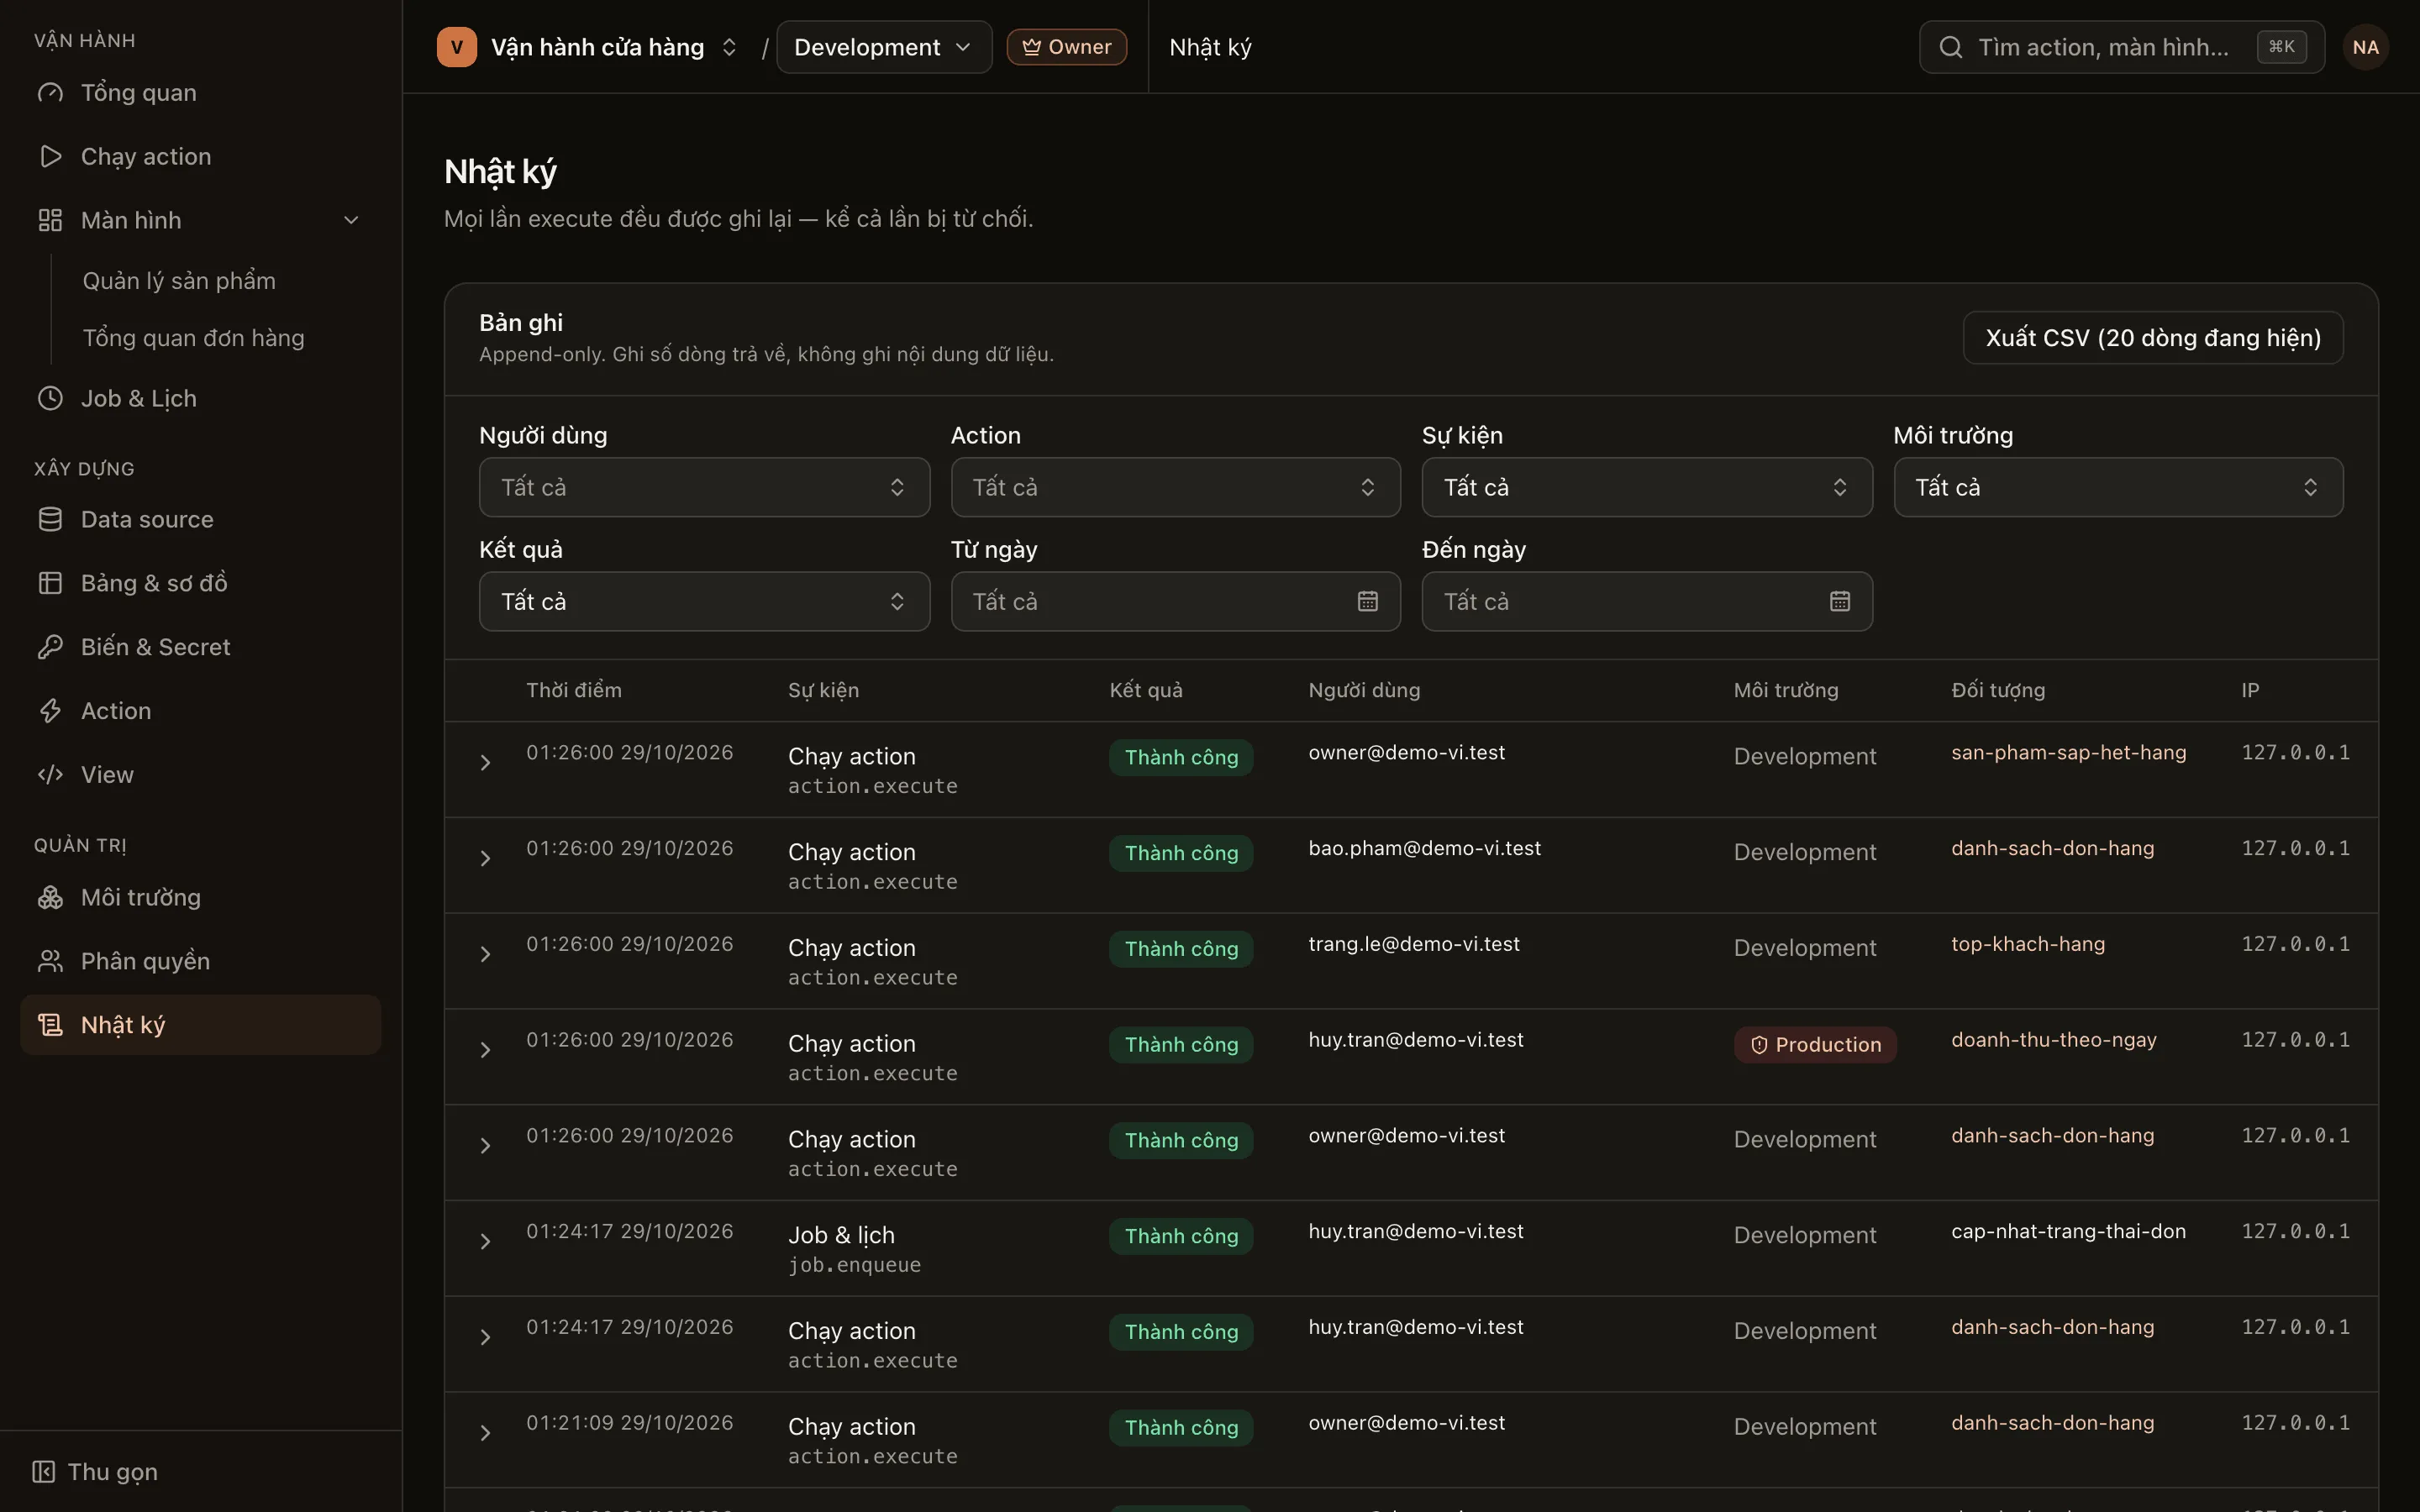Screen dimensions: 2420x1512
Task: Click the Owner role badge
Action: [x=1067, y=47]
